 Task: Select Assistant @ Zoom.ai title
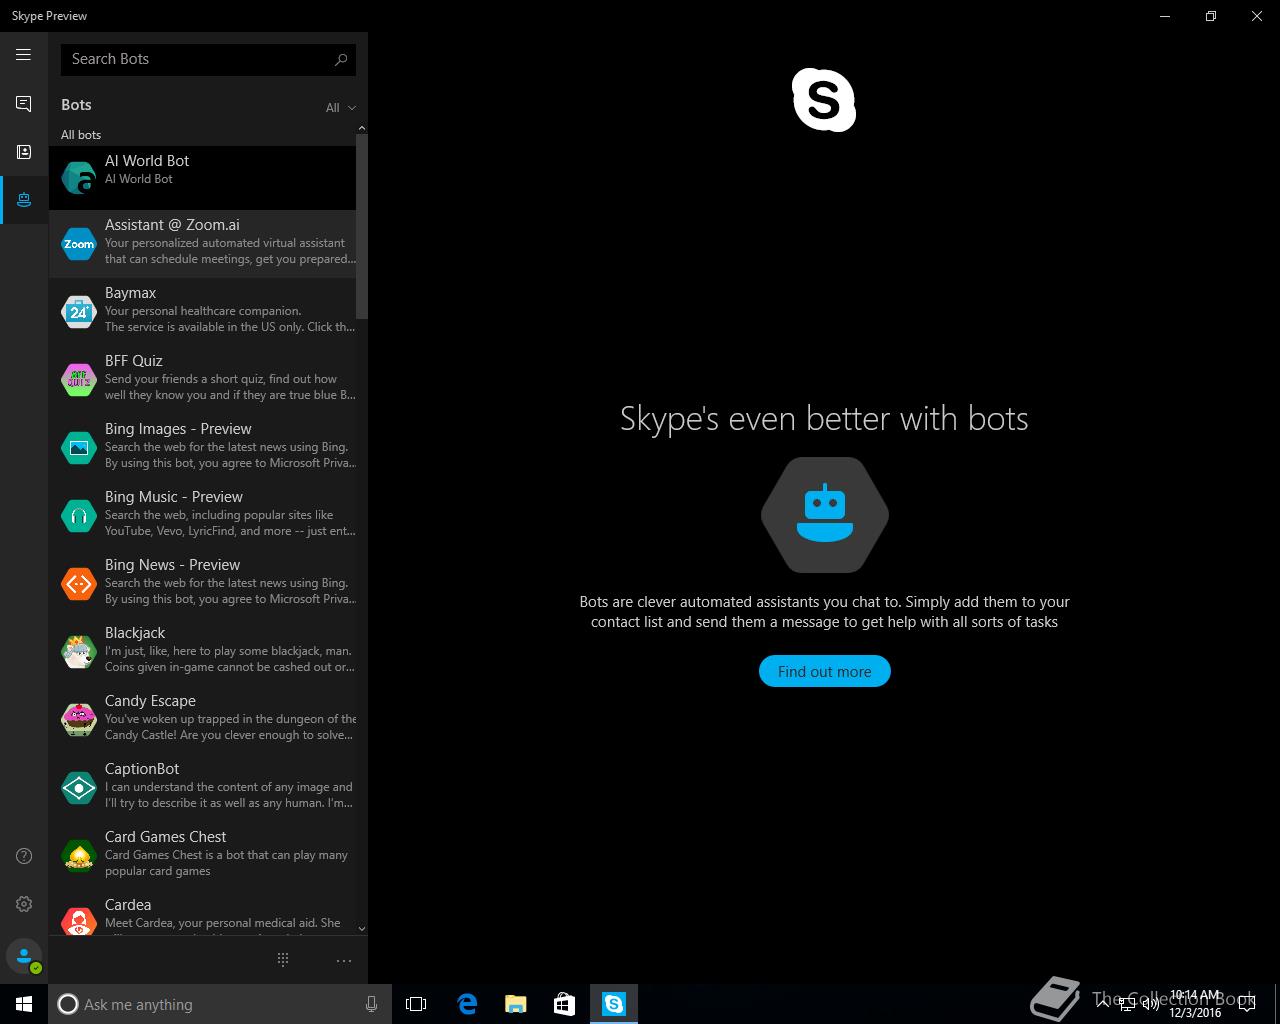pyautogui.click(x=172, y=225)
